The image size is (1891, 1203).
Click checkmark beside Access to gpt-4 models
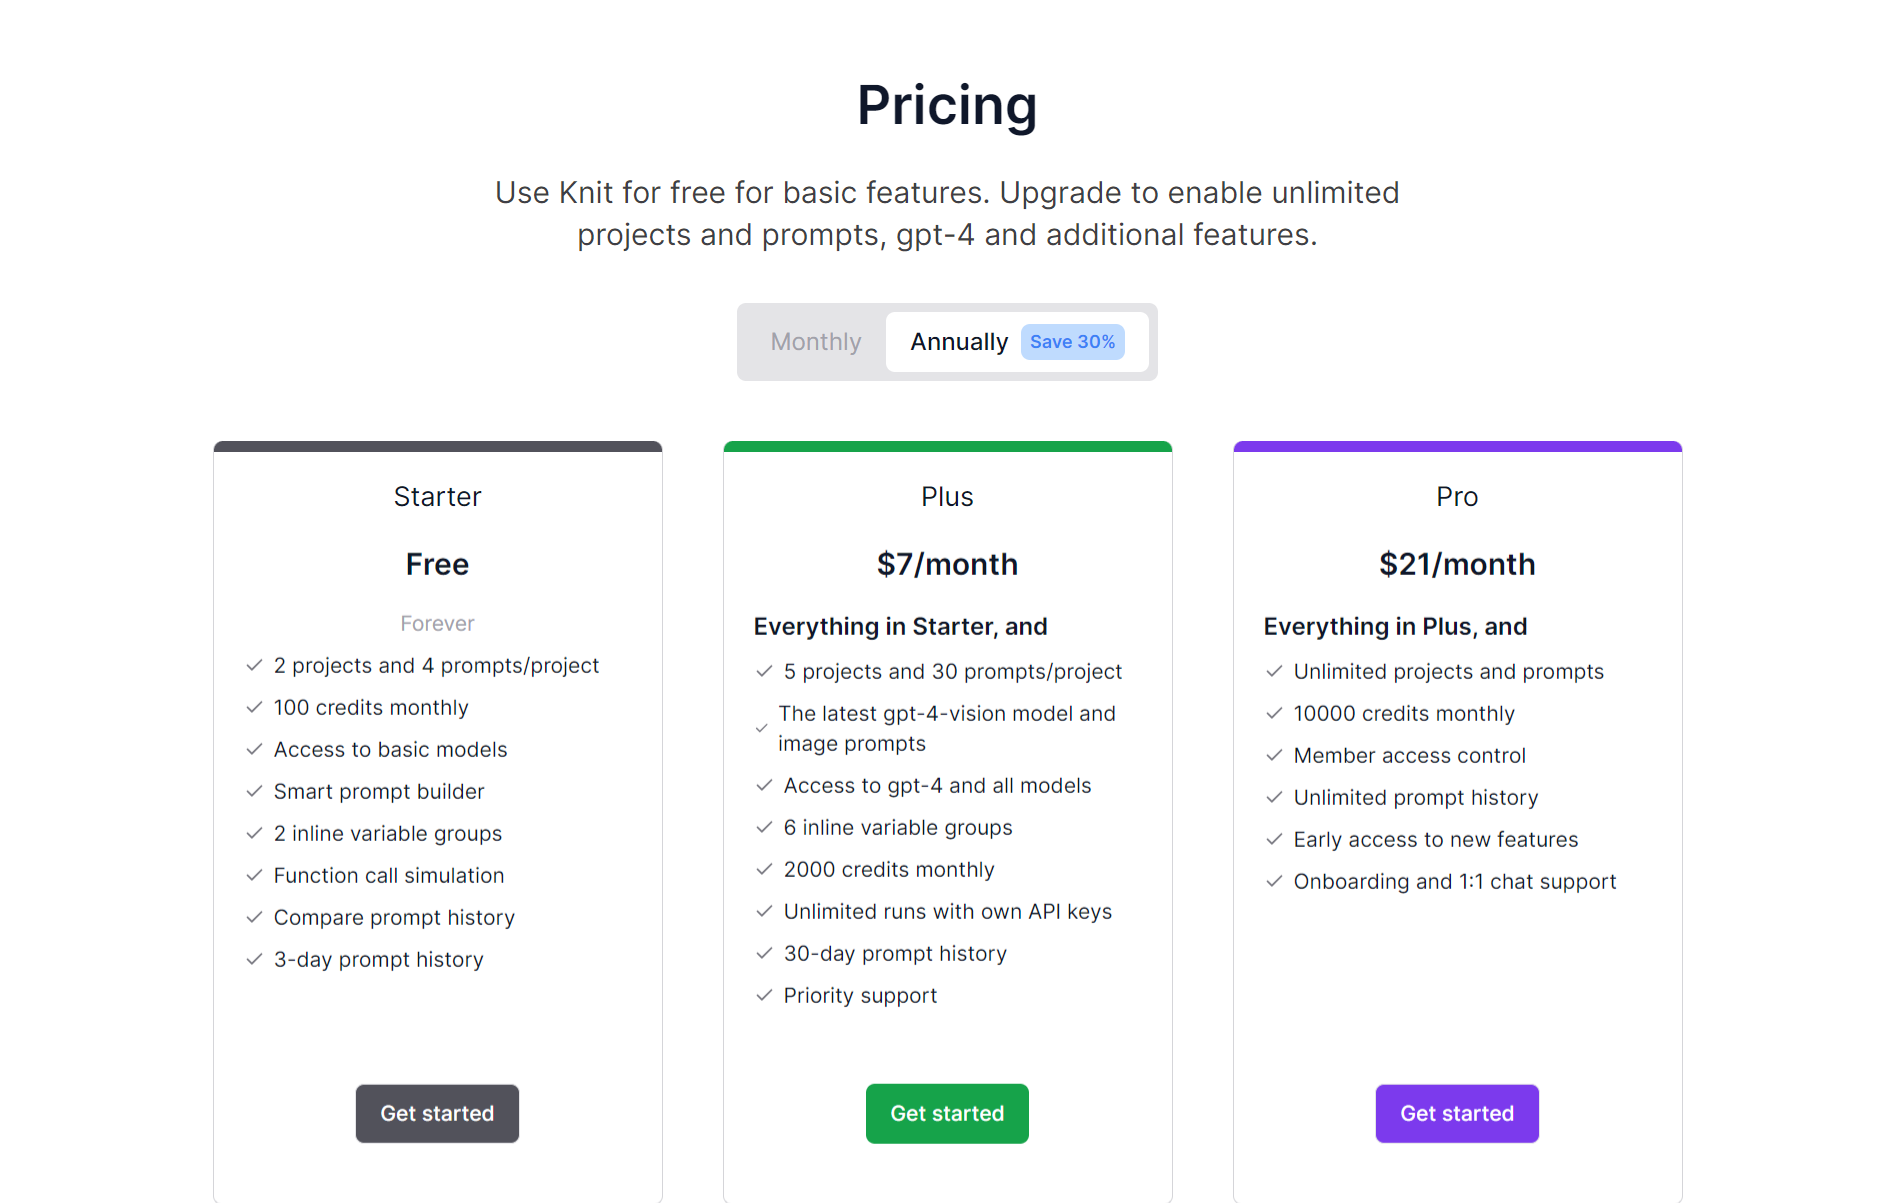765,785
